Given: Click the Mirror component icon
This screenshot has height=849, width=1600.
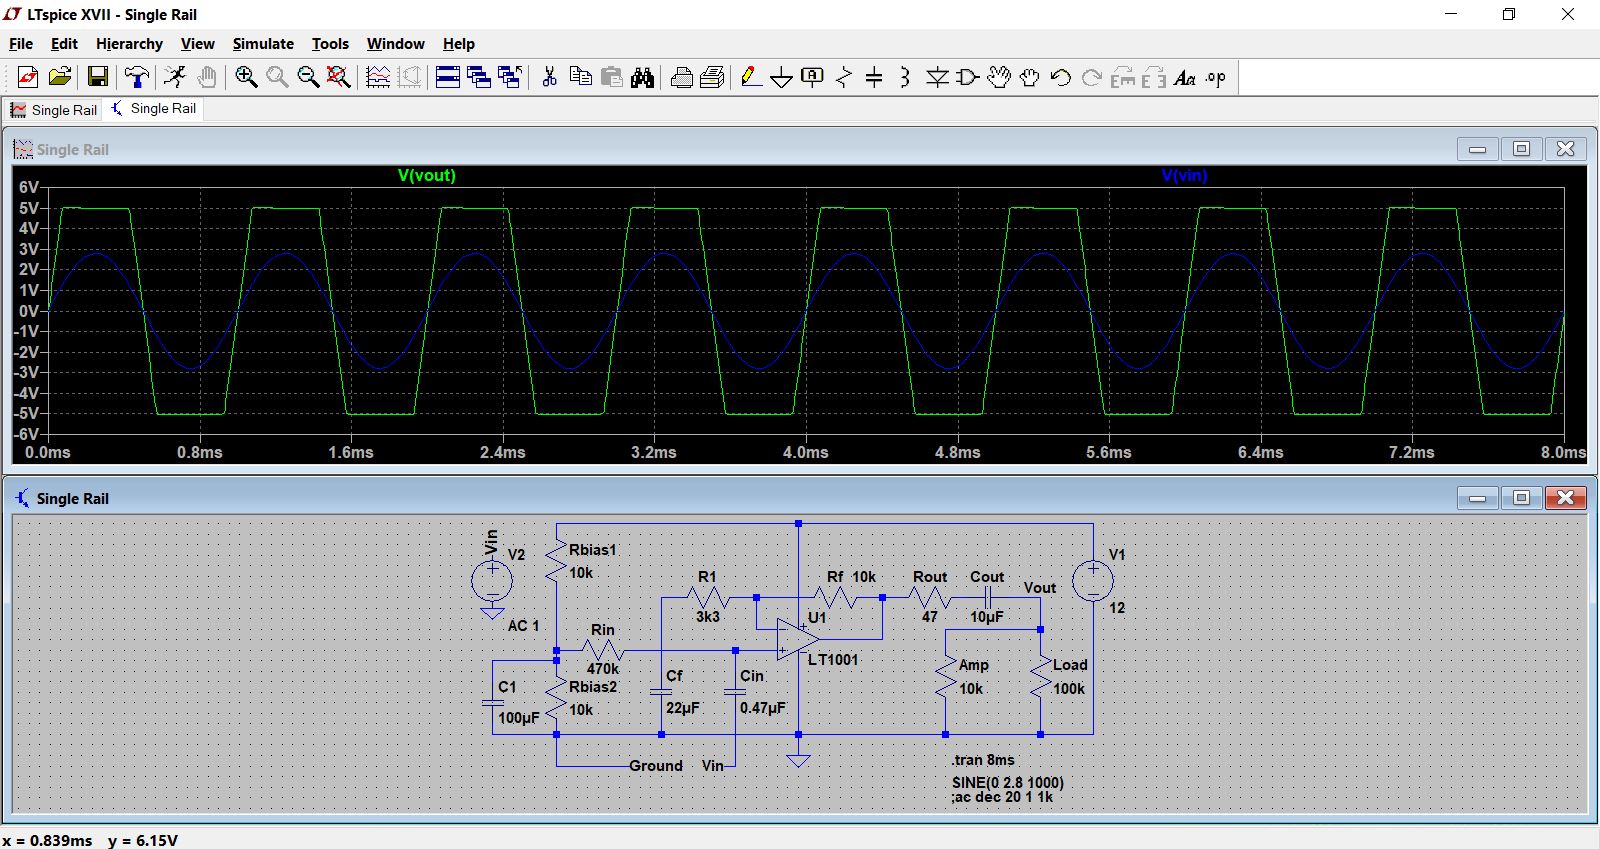Looking at the screenshot, I should point(1154,77).
